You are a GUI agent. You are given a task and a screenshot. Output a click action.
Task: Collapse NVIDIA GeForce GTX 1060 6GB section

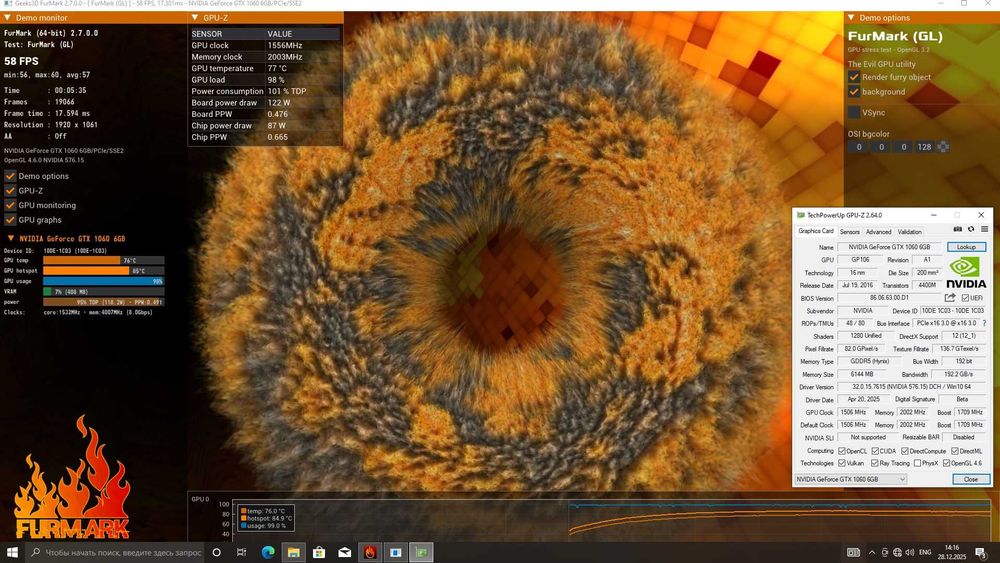click(10, 238)
